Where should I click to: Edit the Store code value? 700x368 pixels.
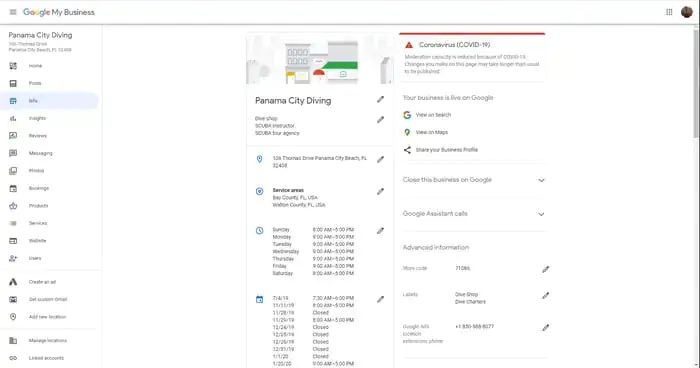pos(546,269)
